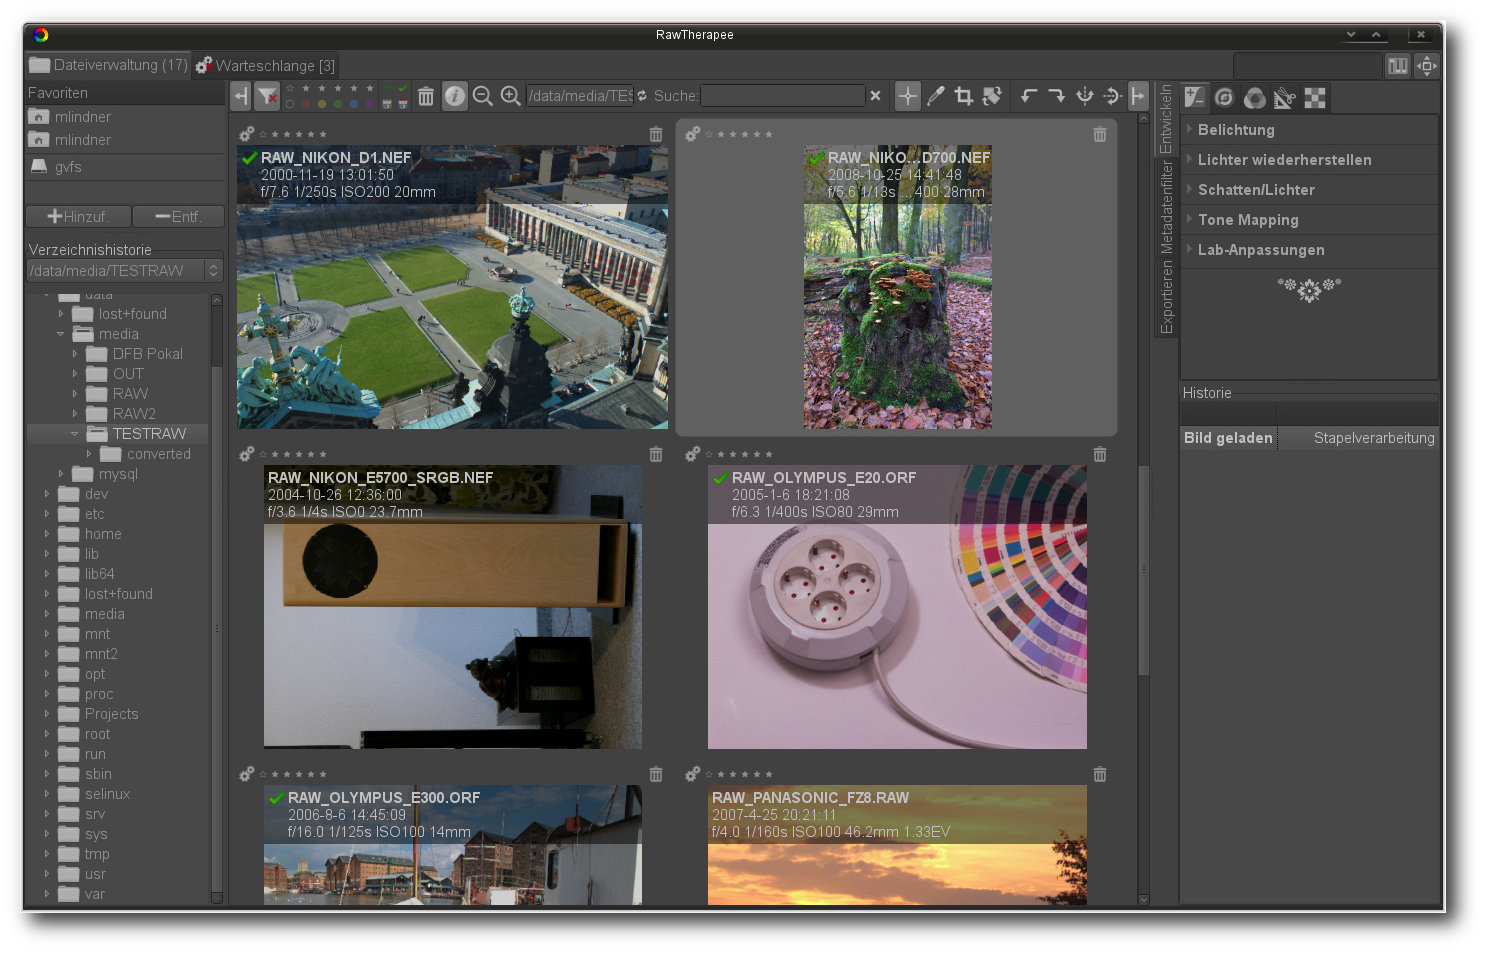
Task: Rotate selected image right
Action: click(1056, 96)
